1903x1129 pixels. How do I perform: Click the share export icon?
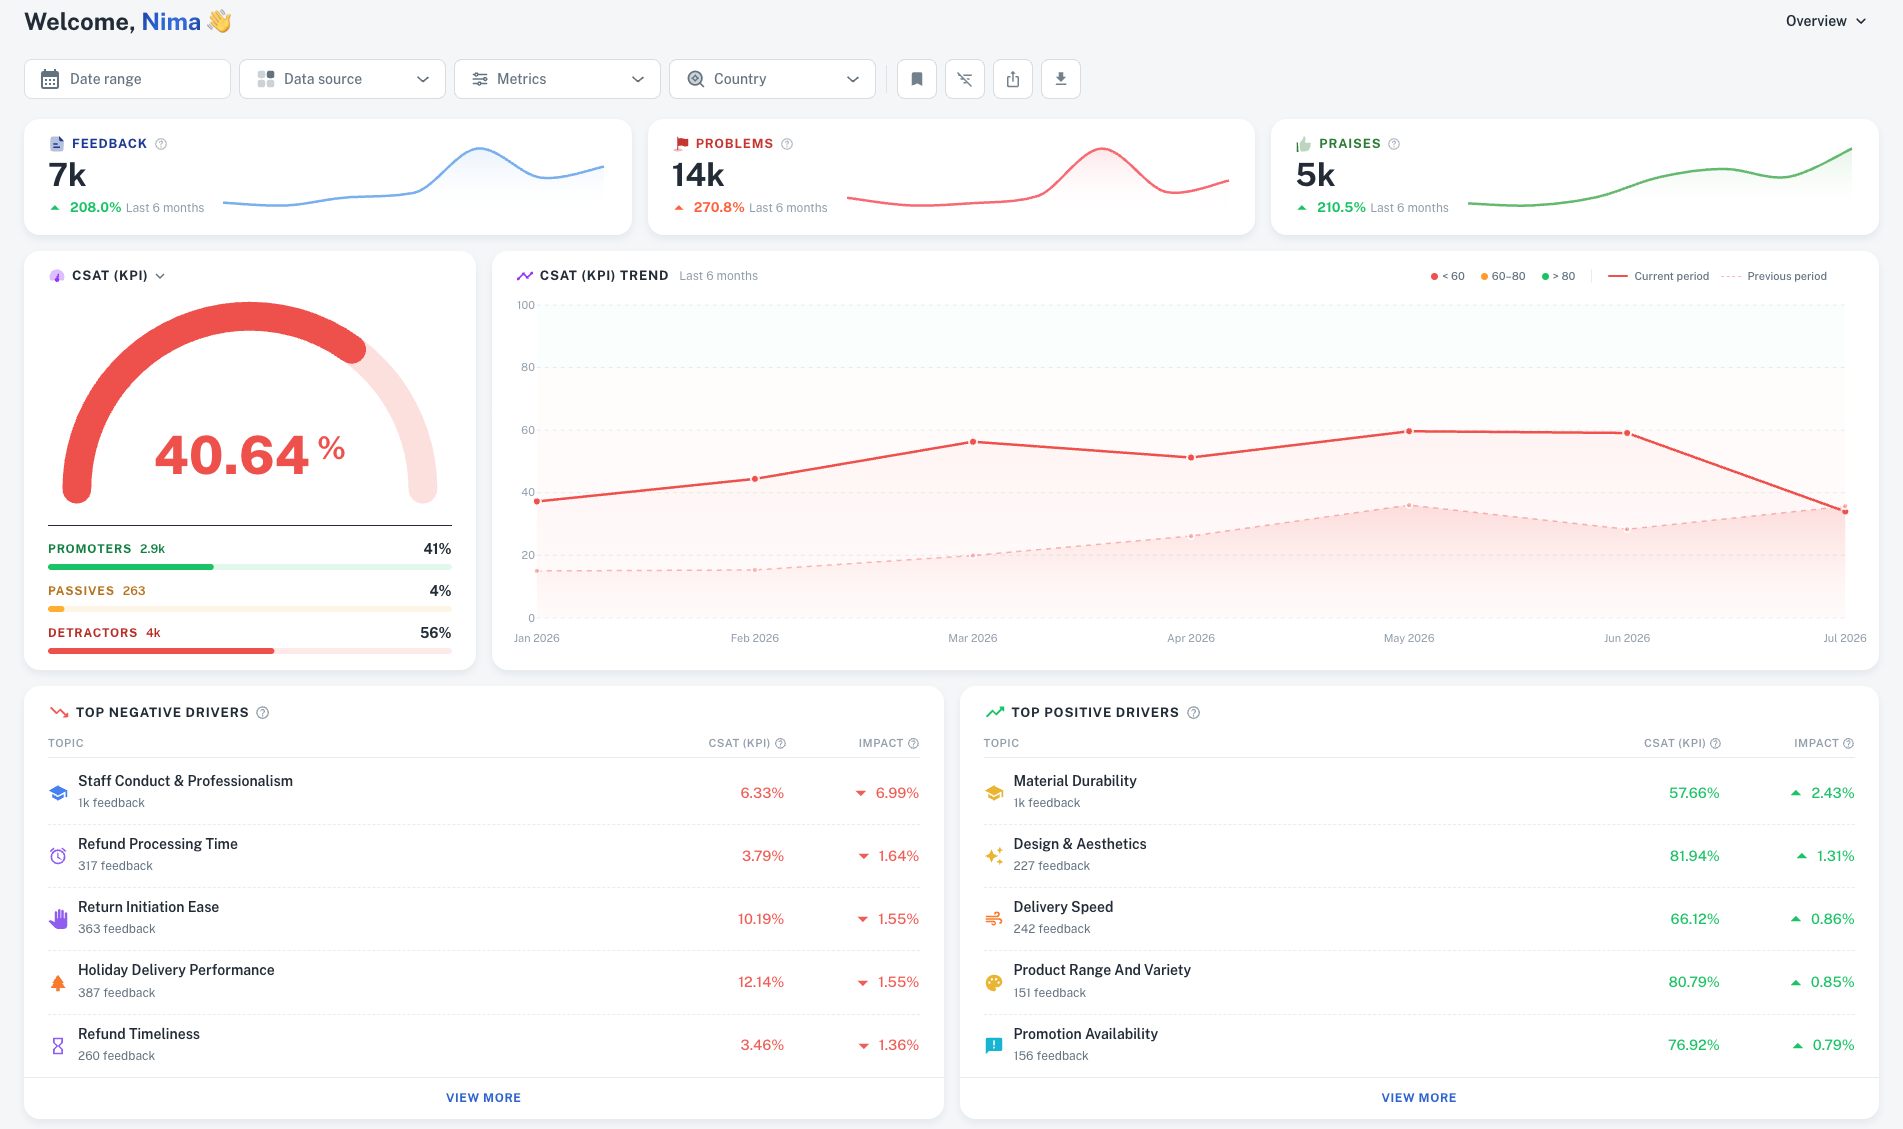click(x=1013, y=79)
